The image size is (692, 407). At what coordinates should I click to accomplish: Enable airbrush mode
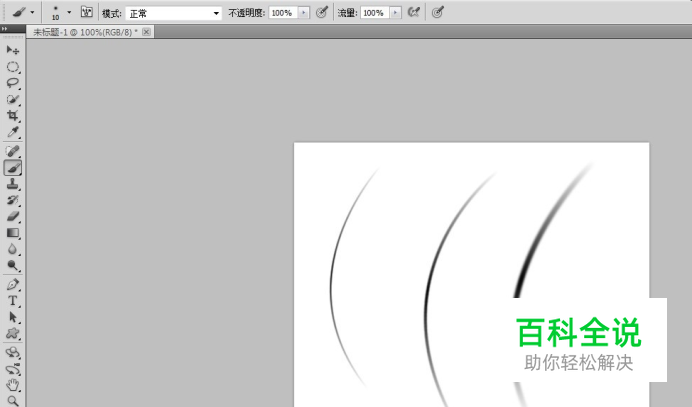click(414, 12)
